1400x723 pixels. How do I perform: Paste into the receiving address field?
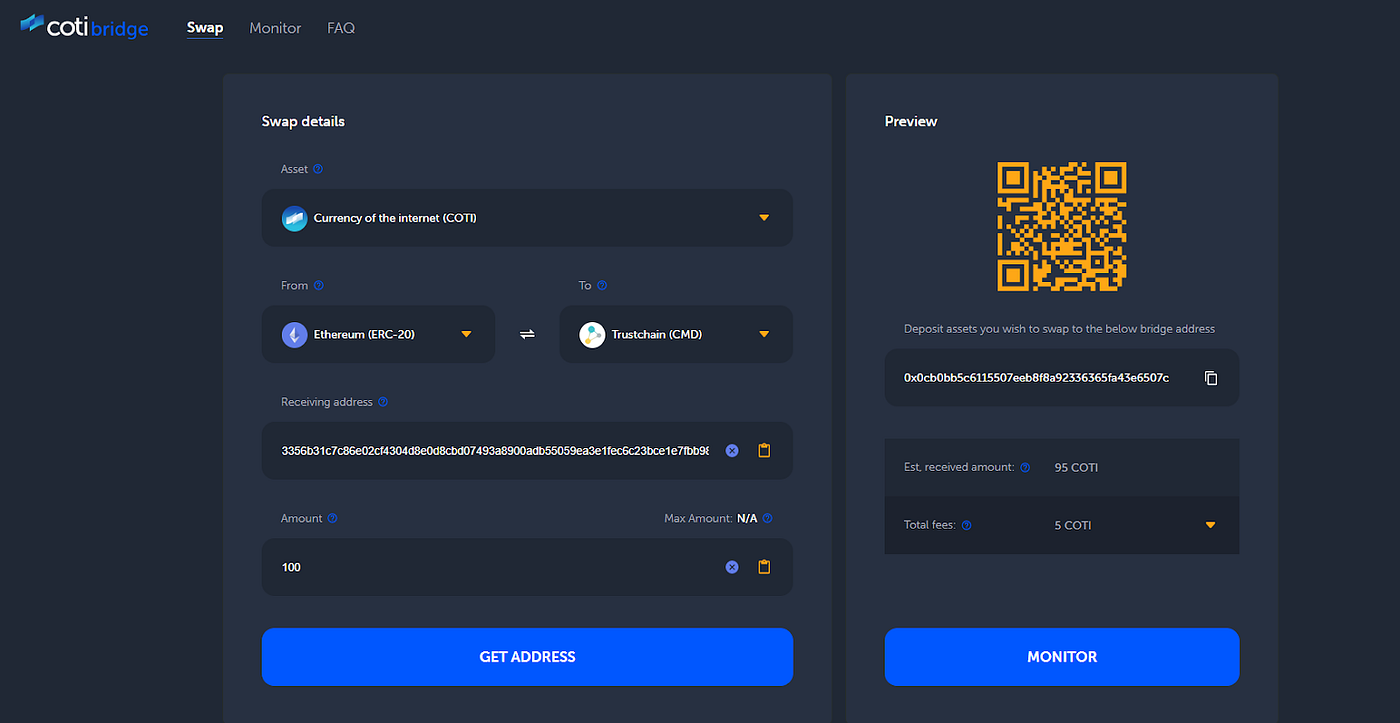point(764,450)
